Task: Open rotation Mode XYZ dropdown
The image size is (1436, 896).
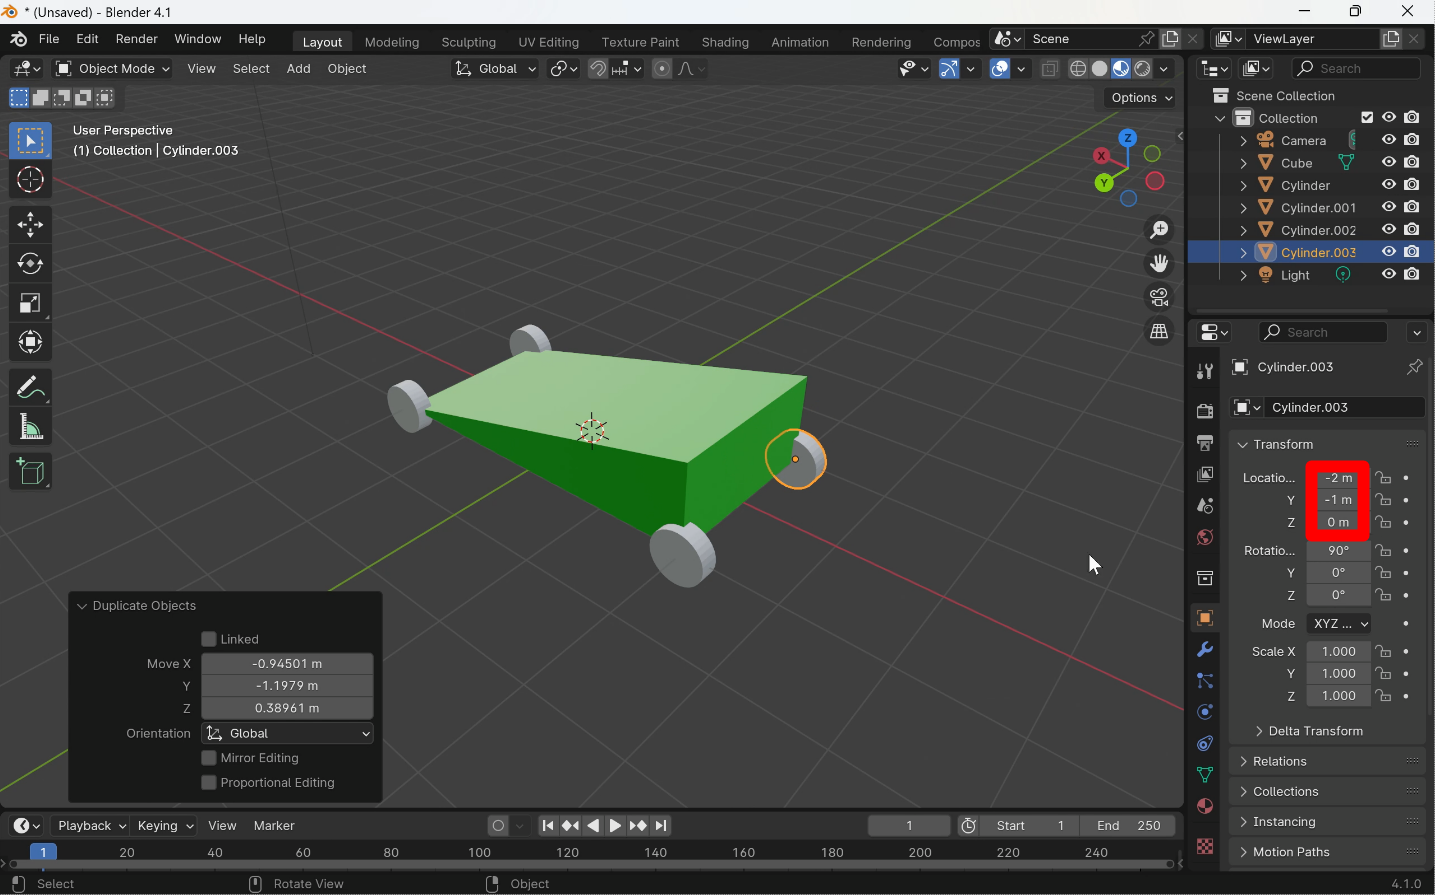Action: click(x=1339, y=624)
